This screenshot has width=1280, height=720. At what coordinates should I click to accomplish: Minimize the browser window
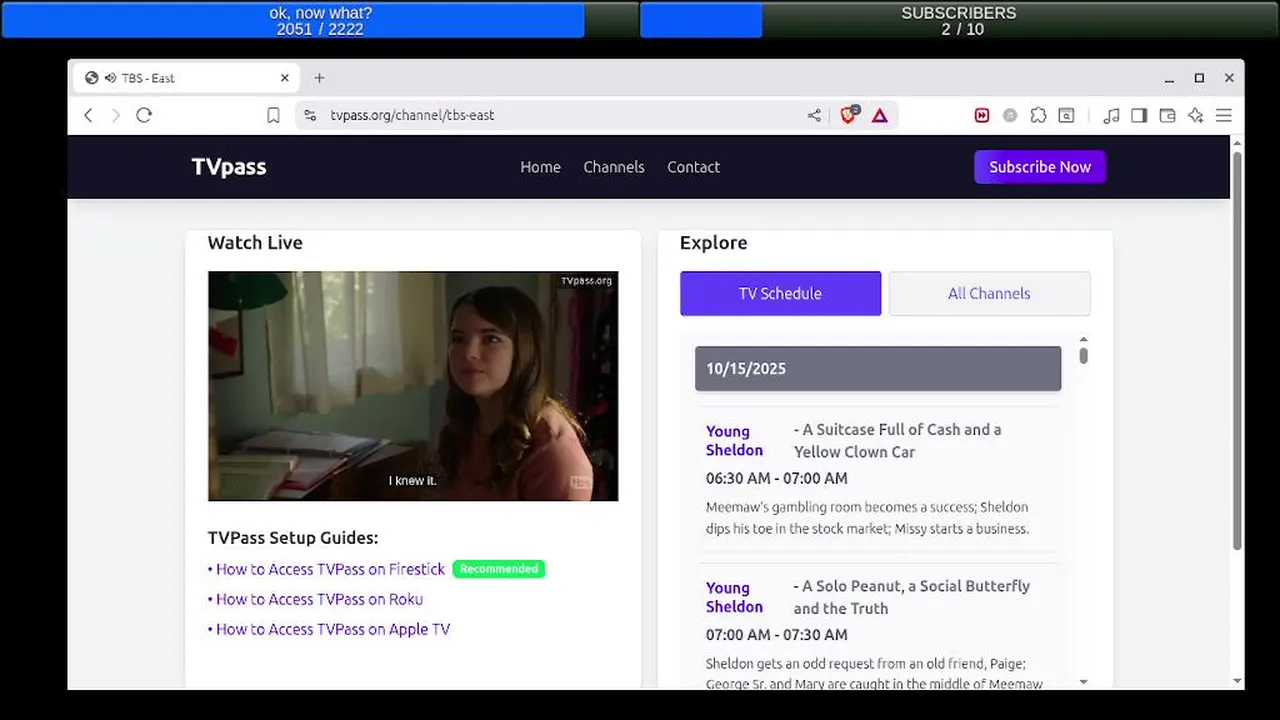(x=1169, y=78)
